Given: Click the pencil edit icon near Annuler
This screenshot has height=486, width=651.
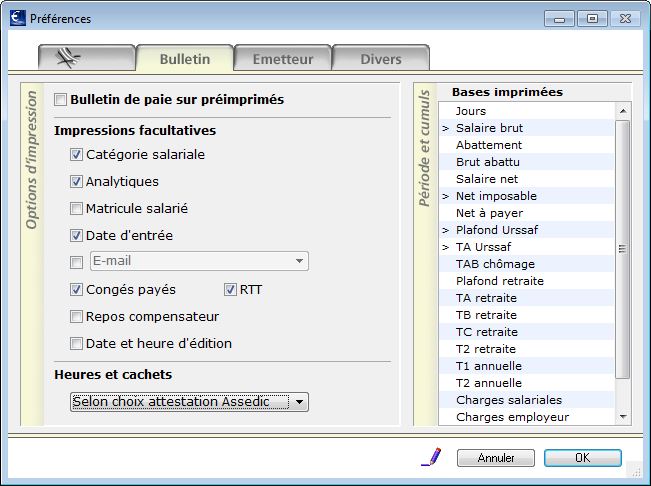Looking at the screenshot, I should coord(431,457).
